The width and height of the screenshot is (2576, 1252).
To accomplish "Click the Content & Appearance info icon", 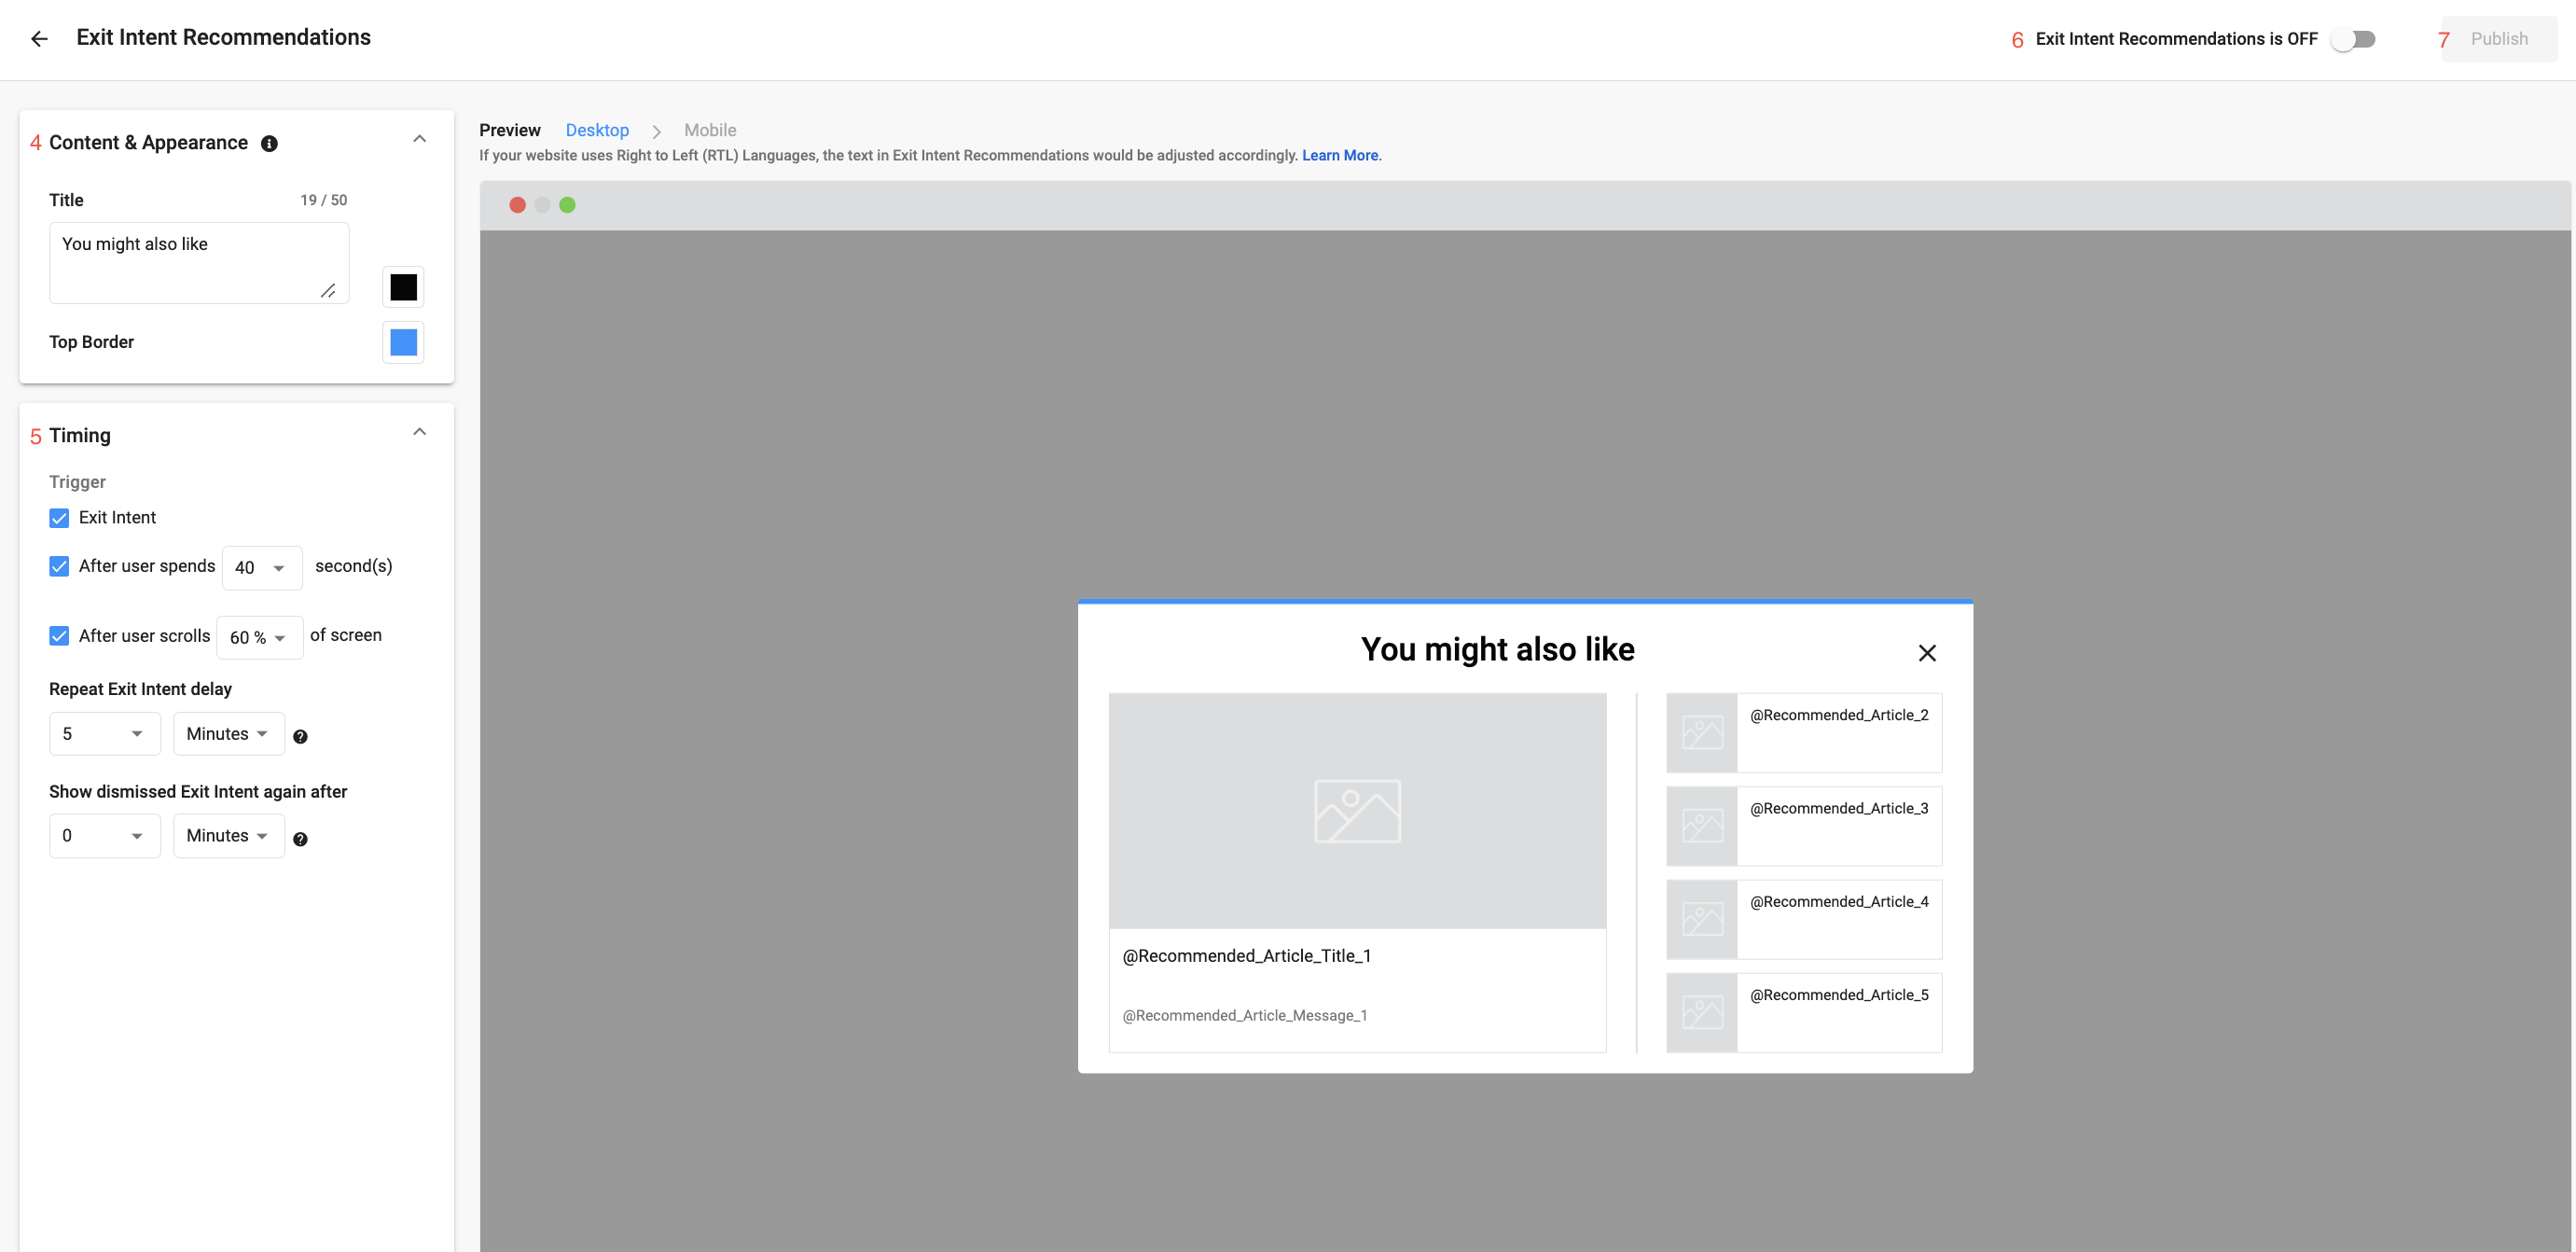I will (269, 144).
